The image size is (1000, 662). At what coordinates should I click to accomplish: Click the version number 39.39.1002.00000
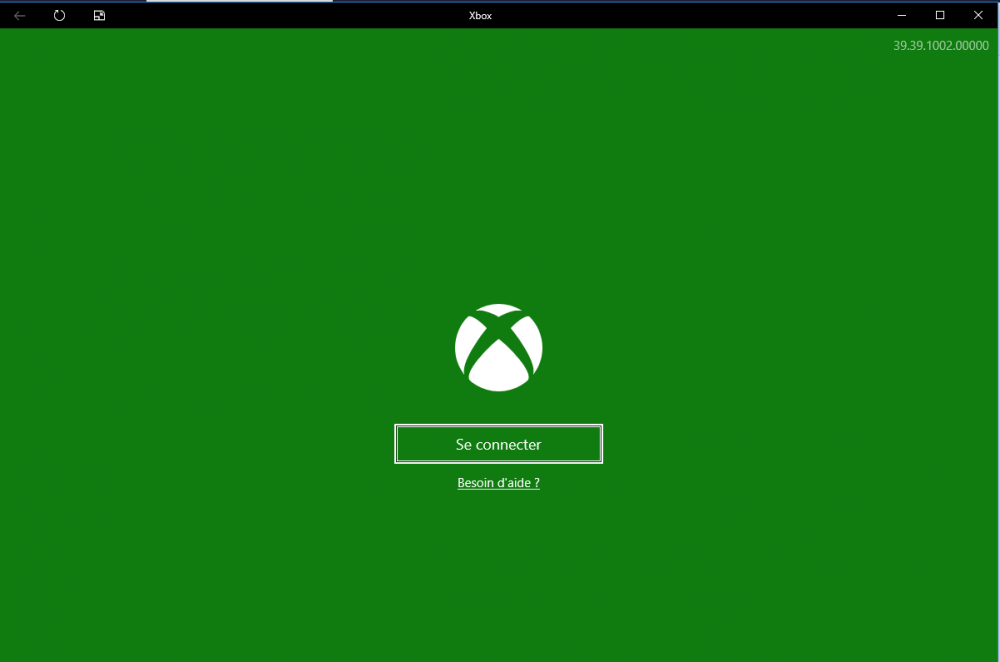tap(940, 46)
